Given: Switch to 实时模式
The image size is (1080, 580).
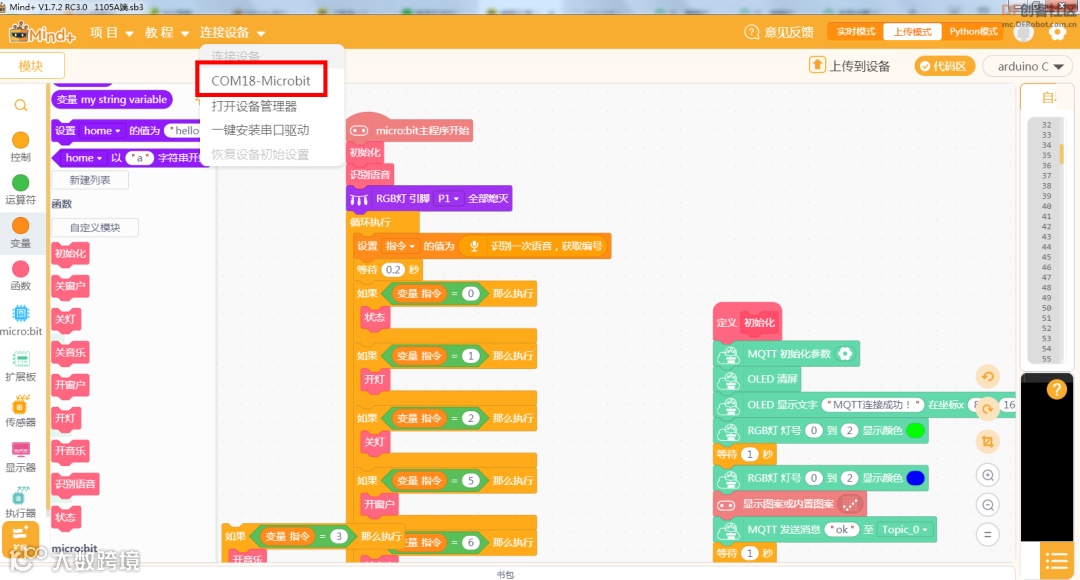Looking at the screenshot, I should click(x=855, y=32).
